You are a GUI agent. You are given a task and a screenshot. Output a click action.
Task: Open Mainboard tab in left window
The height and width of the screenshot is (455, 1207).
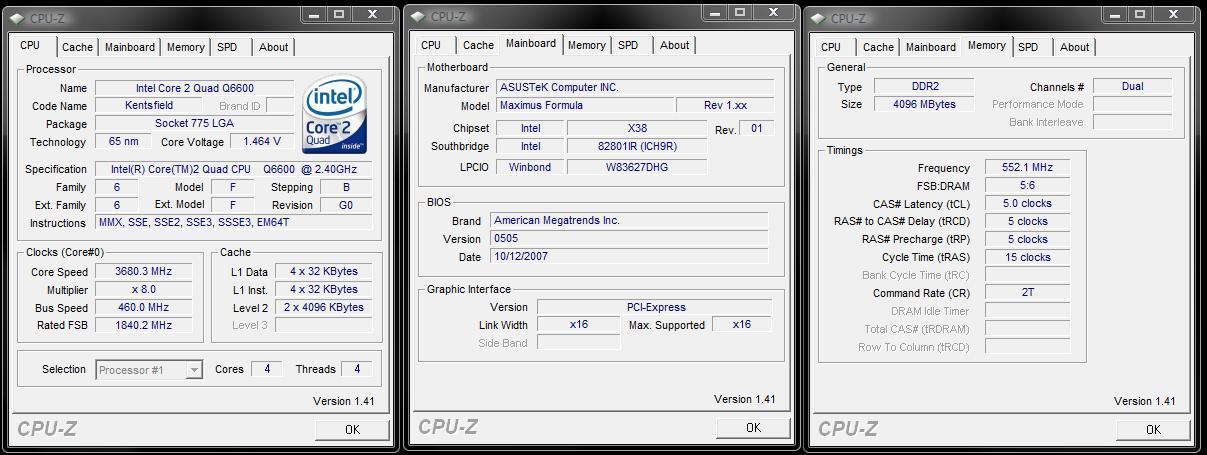130,47
